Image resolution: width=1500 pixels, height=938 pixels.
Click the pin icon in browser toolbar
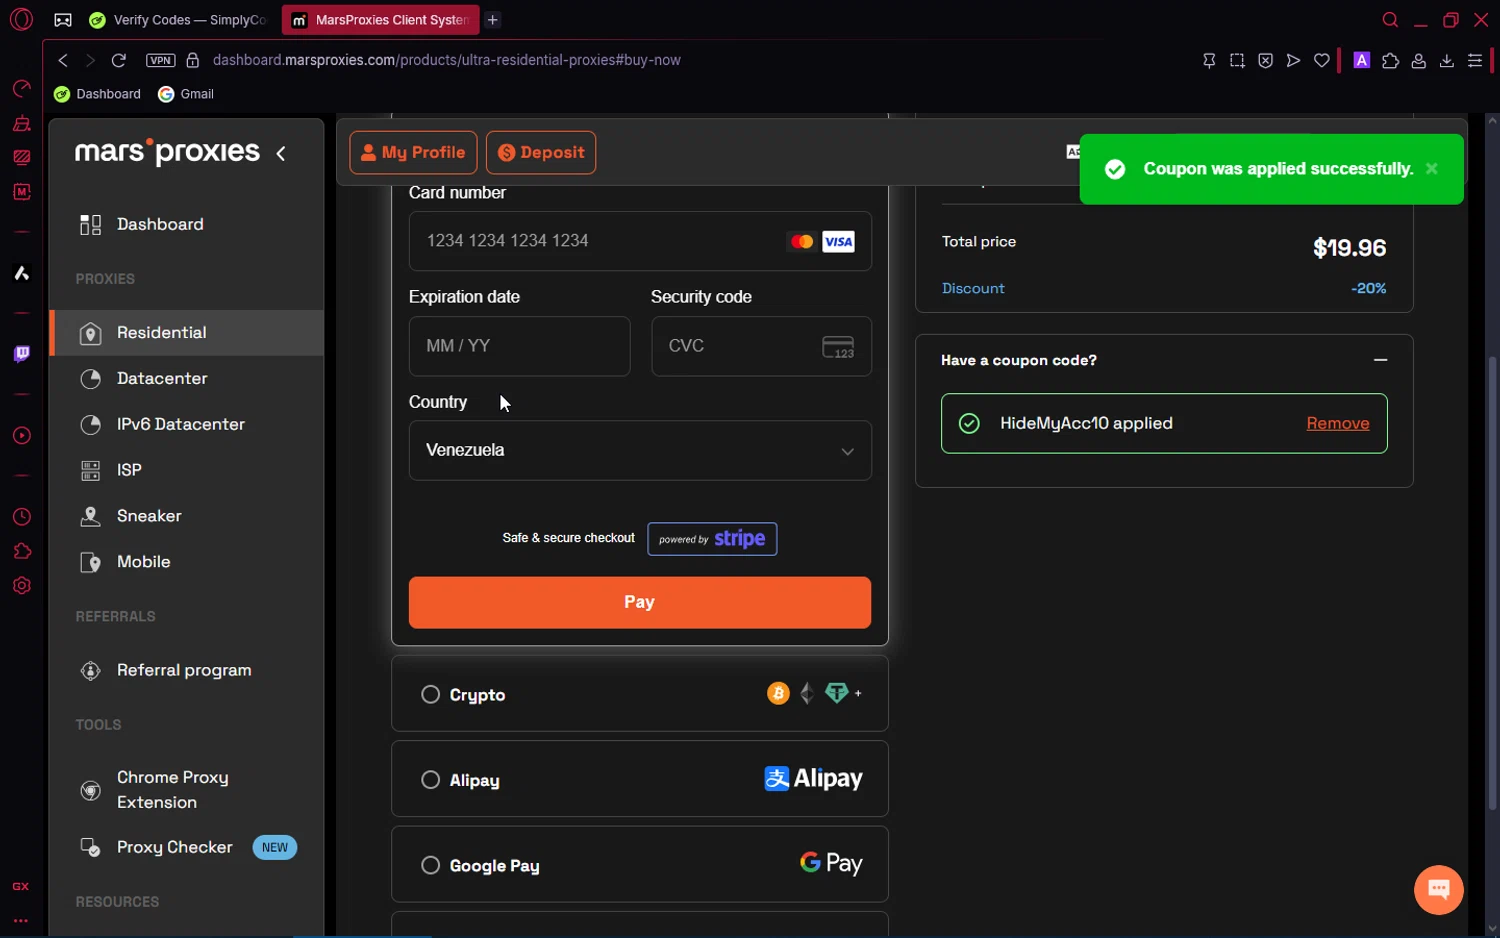[x=1209, y=60]
